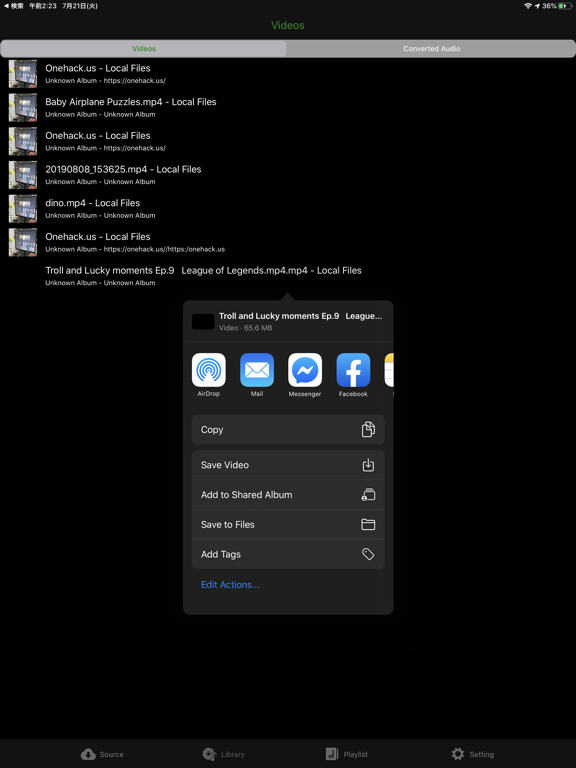Share via the Messenger icon

tap(305, 370)
